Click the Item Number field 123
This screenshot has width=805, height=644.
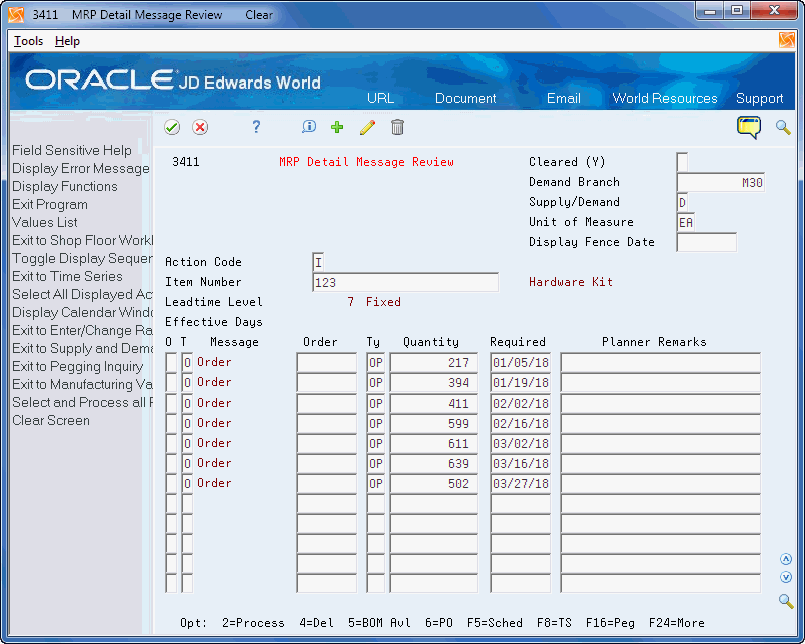click(x=405, y=282)
